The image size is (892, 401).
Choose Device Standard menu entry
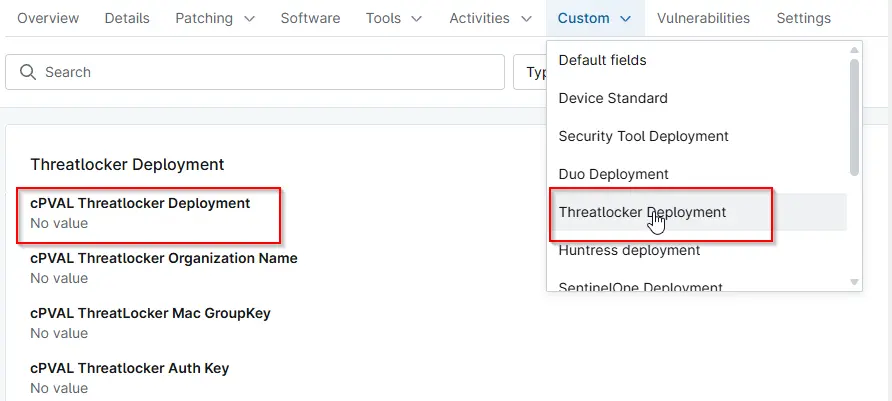pos(613,98)
